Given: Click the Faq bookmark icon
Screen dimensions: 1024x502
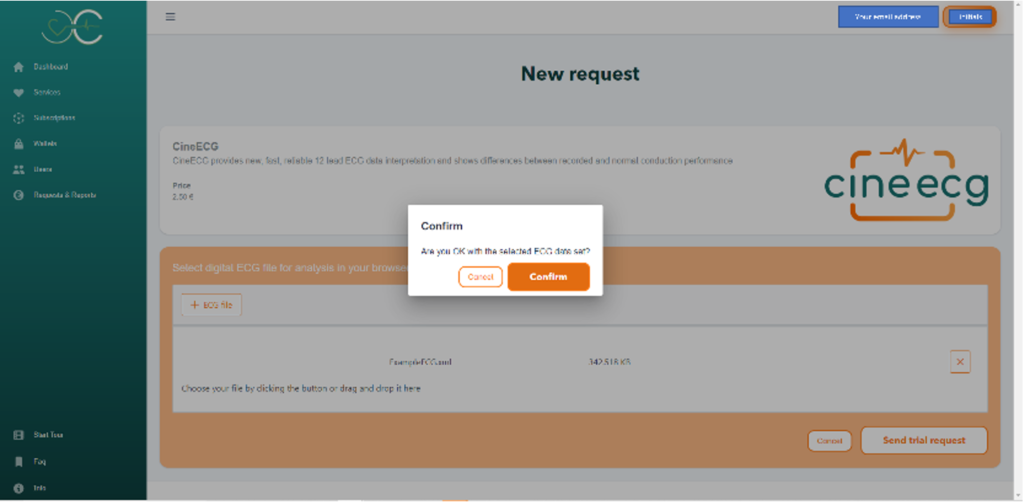Looking at the screenshot, I should point(18,462).
